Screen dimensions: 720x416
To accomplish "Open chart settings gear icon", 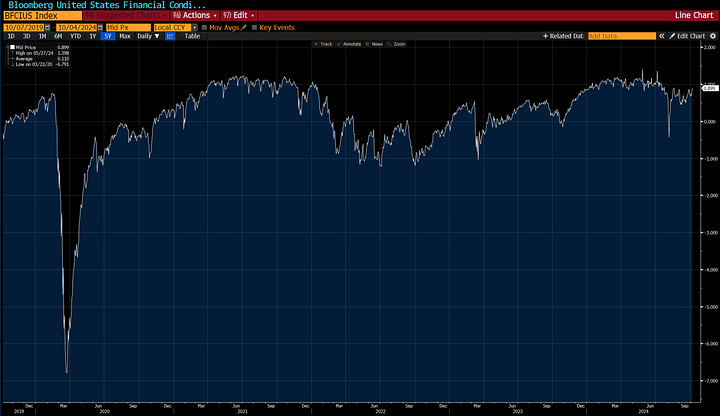I will pyautogui.click(x=713, y=36).
